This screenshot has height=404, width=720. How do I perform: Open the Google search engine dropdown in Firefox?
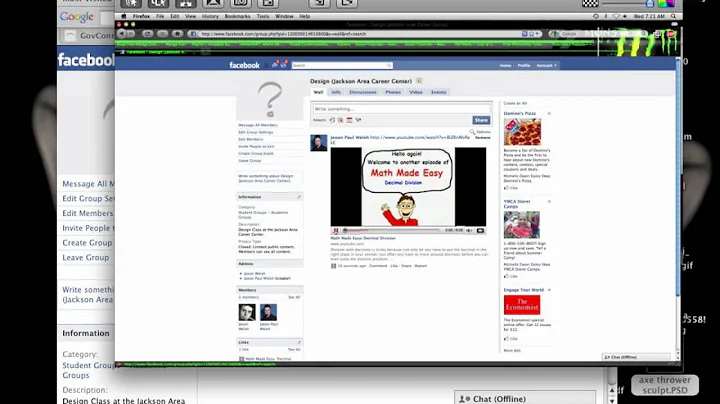[555, 34]
